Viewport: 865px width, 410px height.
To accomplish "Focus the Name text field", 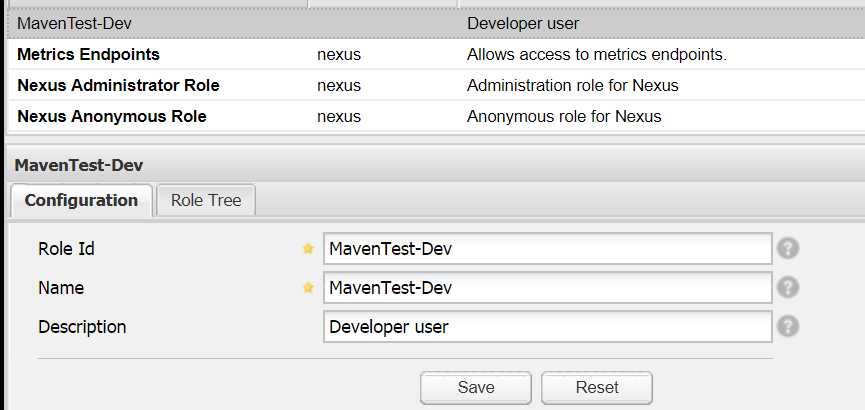I will click(547, 287).
